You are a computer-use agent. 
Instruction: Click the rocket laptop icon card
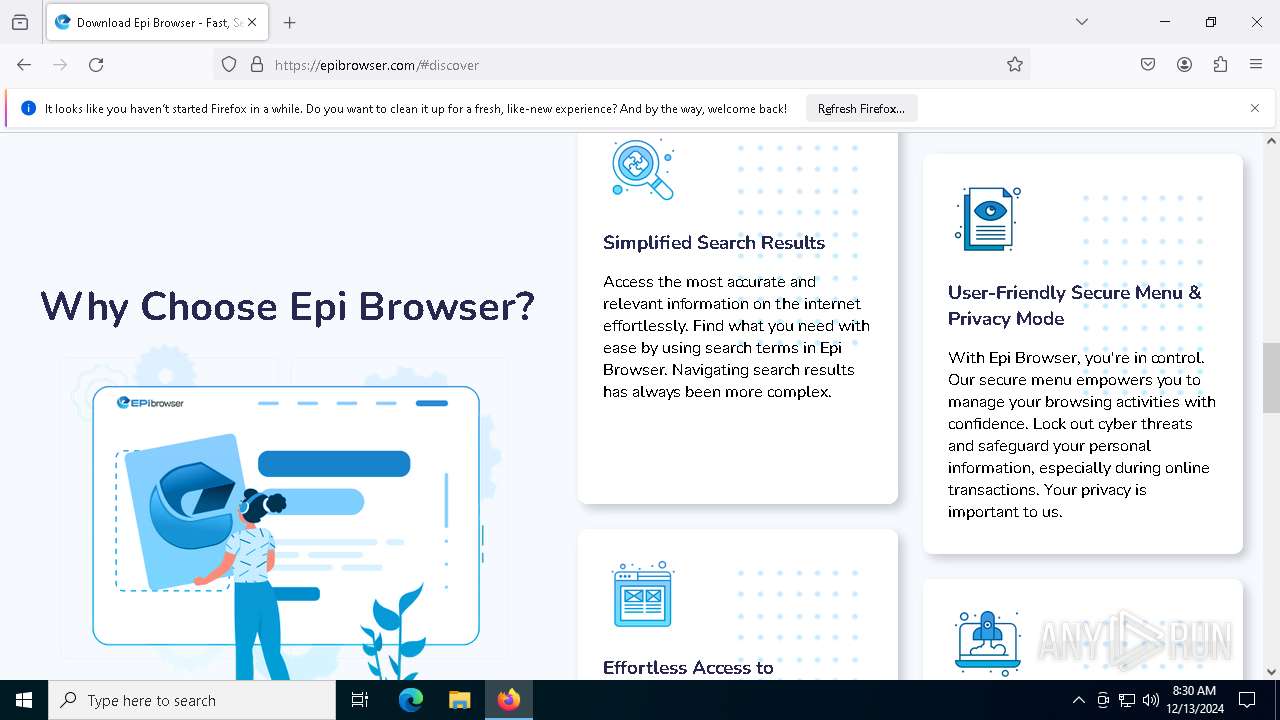[x=988, y=642]
